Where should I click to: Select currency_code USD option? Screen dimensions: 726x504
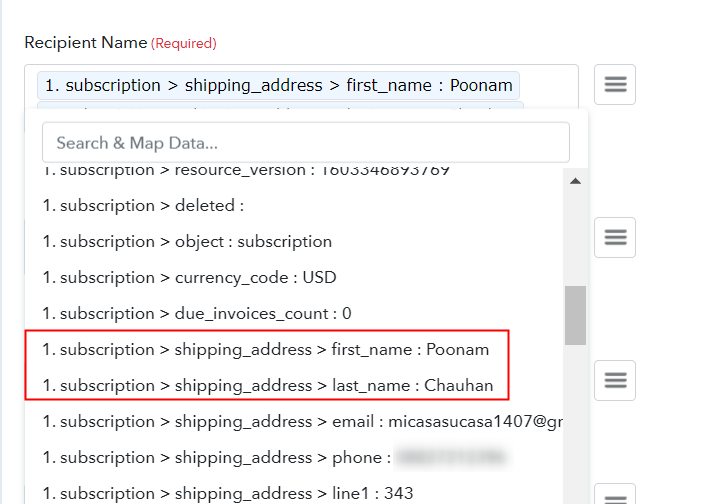[x=189, y=277]
